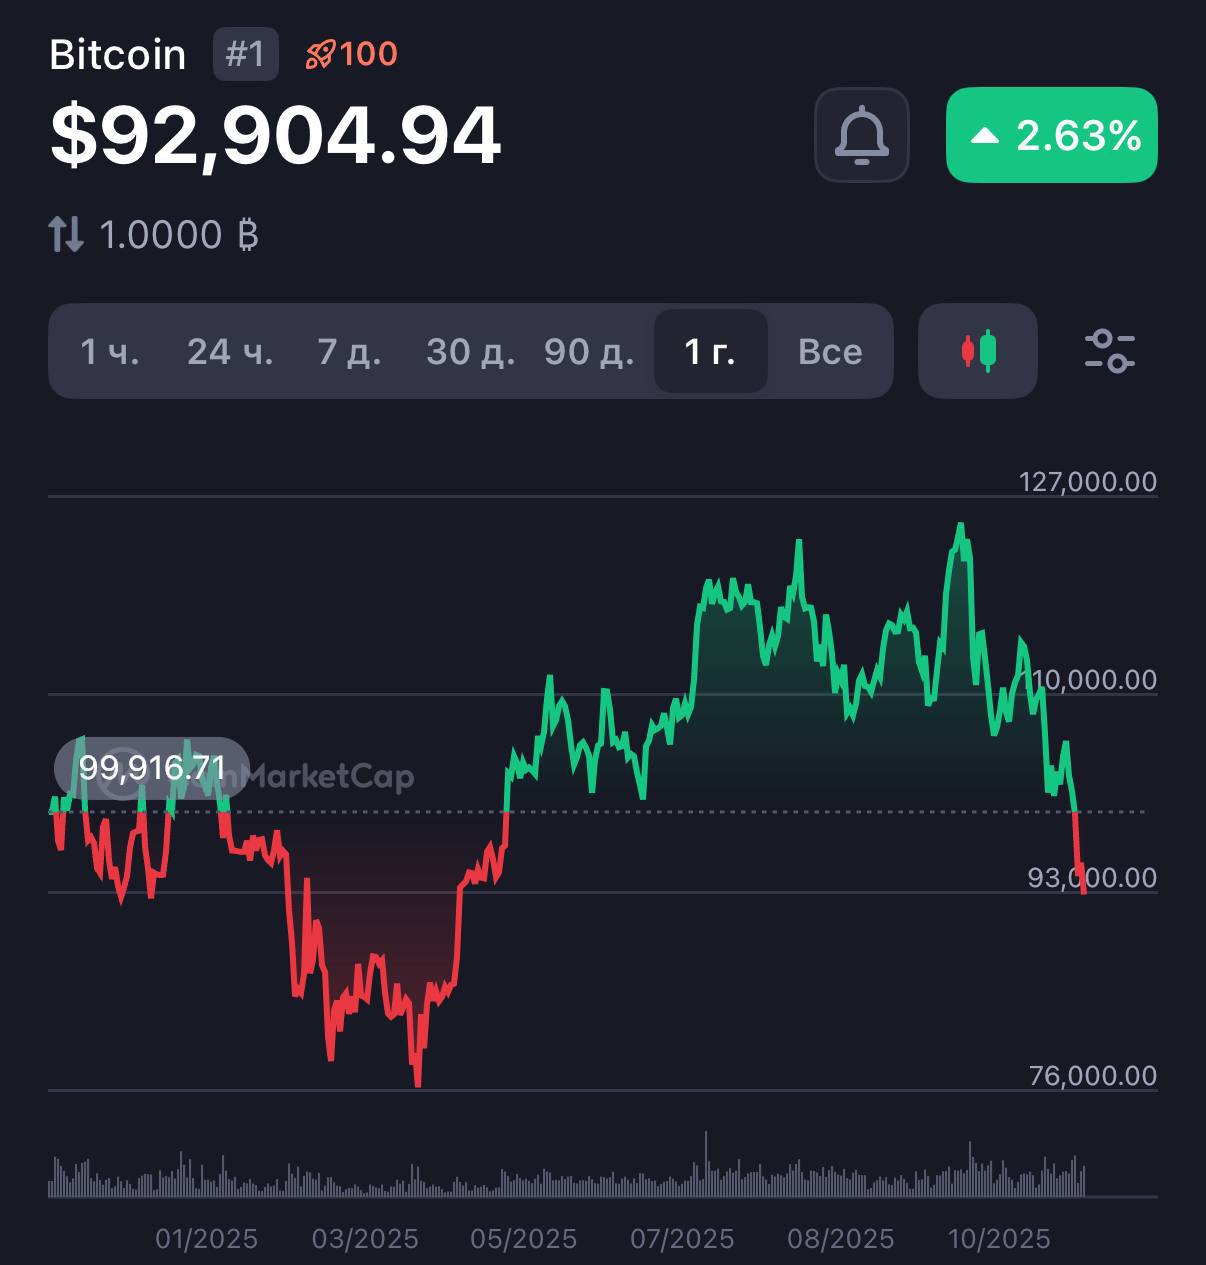The image size is (1206, 1265).
Task: Tap the Bitcoin coin name title
Action: (118, 54)
